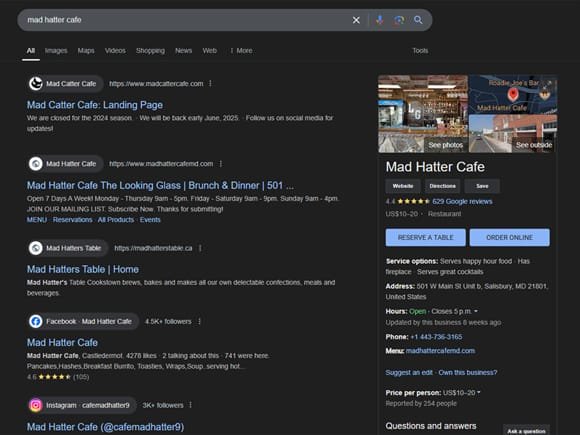Click the Instagram logo icon

pyautogui.click(x=36, y=405)
